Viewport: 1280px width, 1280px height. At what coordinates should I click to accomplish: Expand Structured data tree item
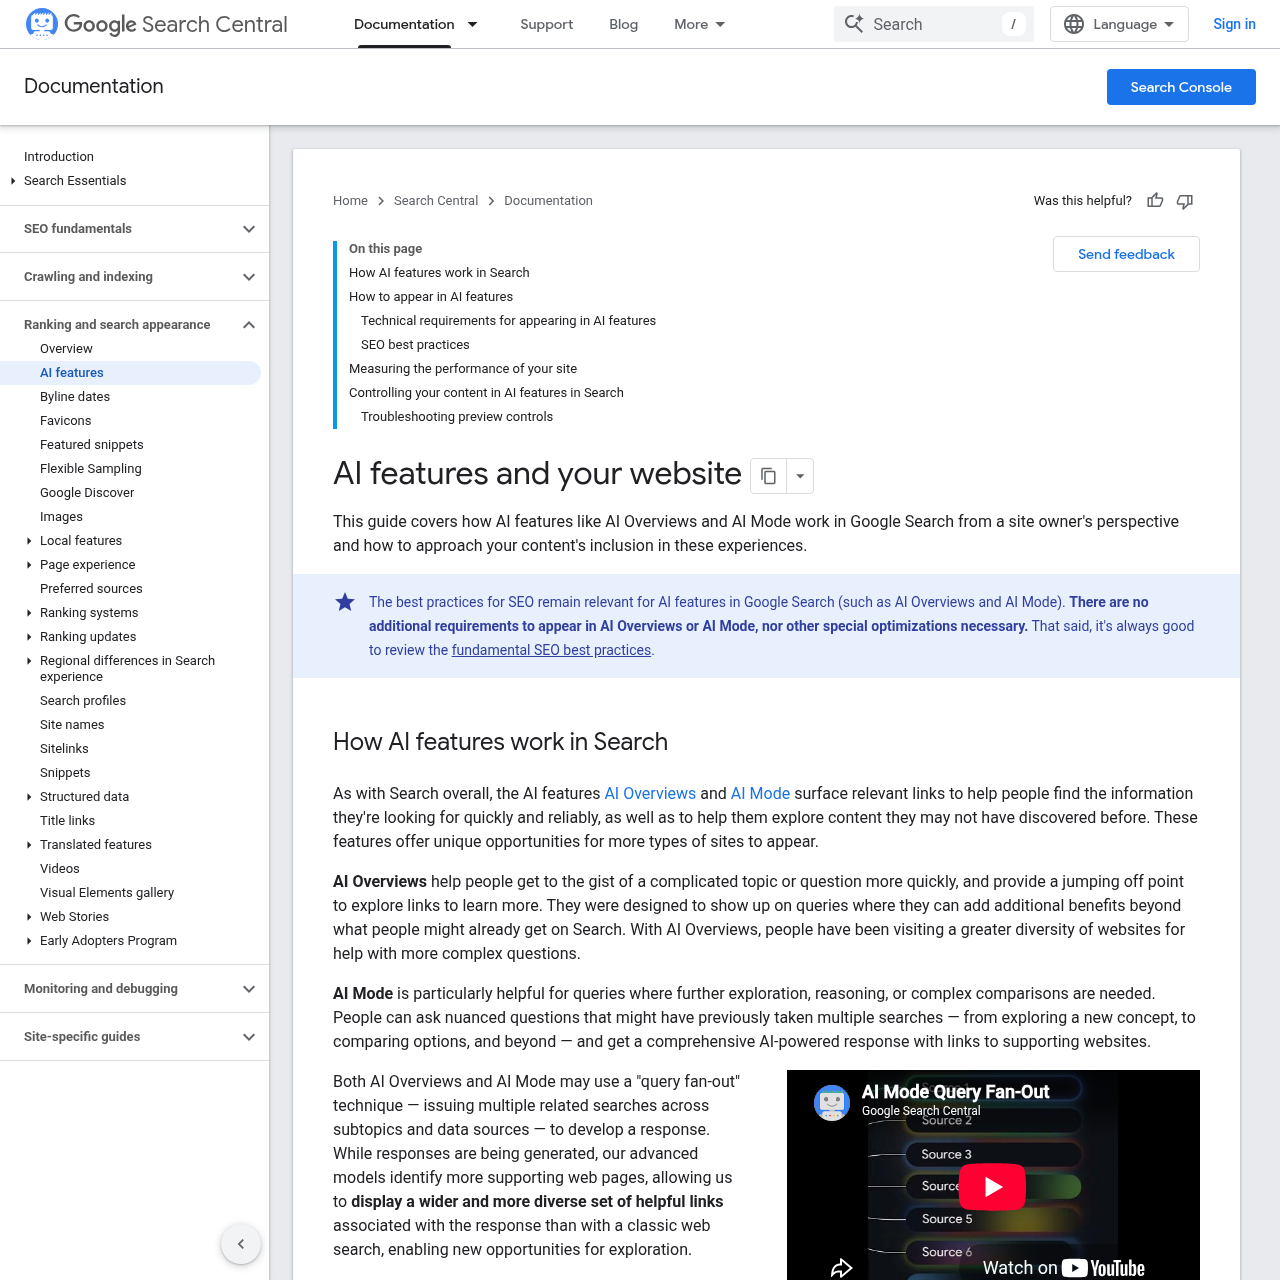click(x=29, y=797)
